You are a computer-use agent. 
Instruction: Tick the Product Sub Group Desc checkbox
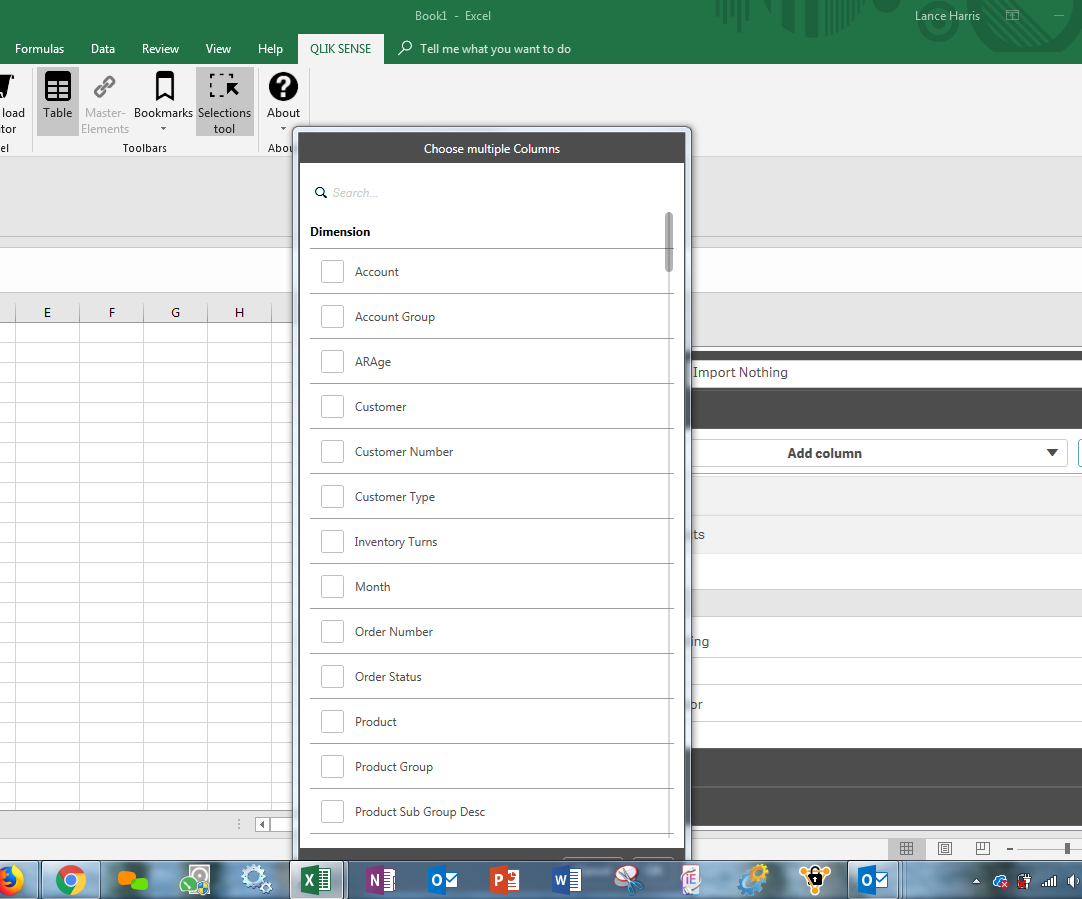tap(333, 811)
